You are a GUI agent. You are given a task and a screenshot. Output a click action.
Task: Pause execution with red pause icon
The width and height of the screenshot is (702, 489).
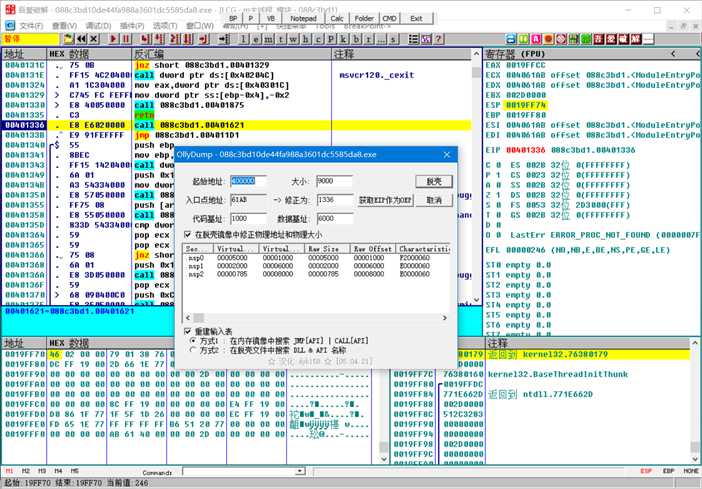click(126, 39)
